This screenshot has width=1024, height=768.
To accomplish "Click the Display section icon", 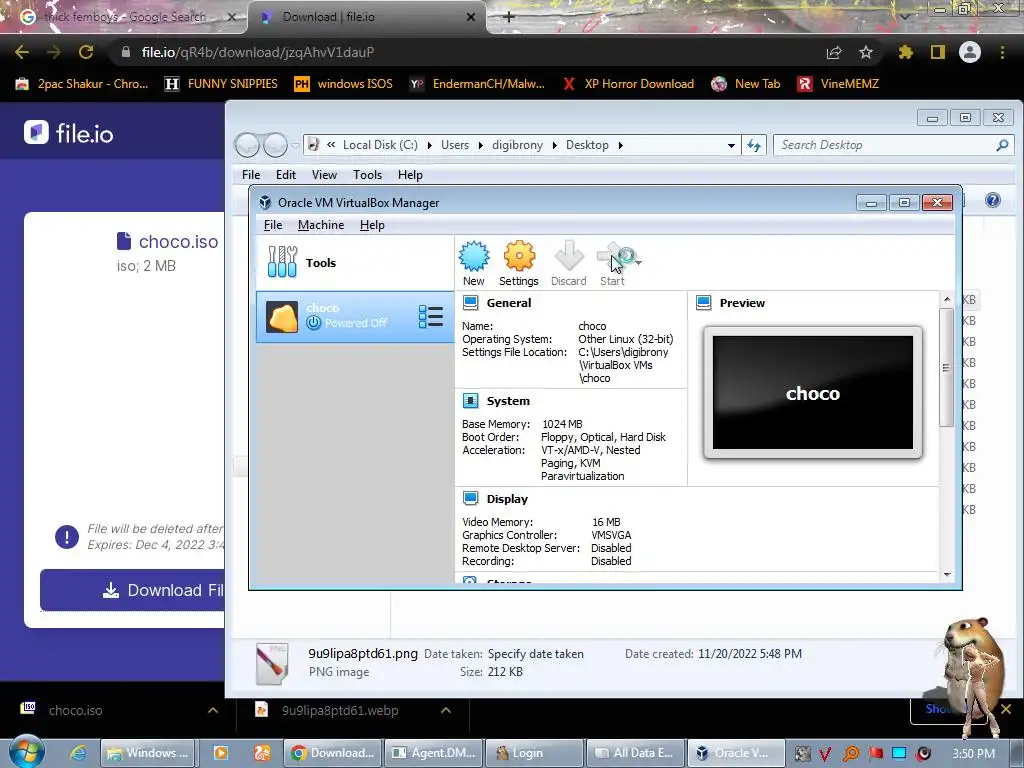I will pyautogui.click(x=470, y=498).
